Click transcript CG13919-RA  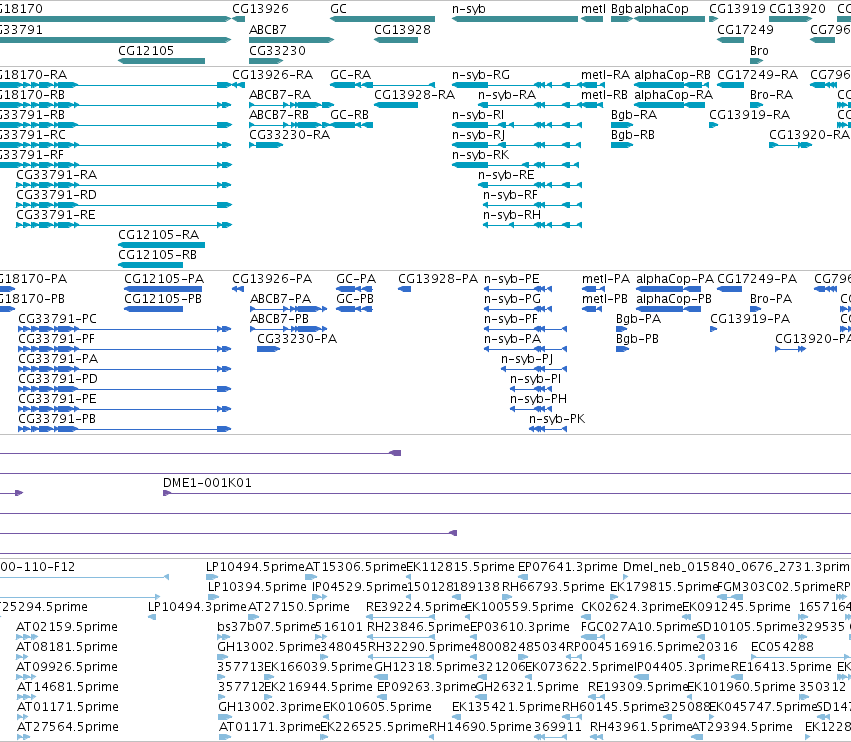pyautogui.click(x=750, y=115)
